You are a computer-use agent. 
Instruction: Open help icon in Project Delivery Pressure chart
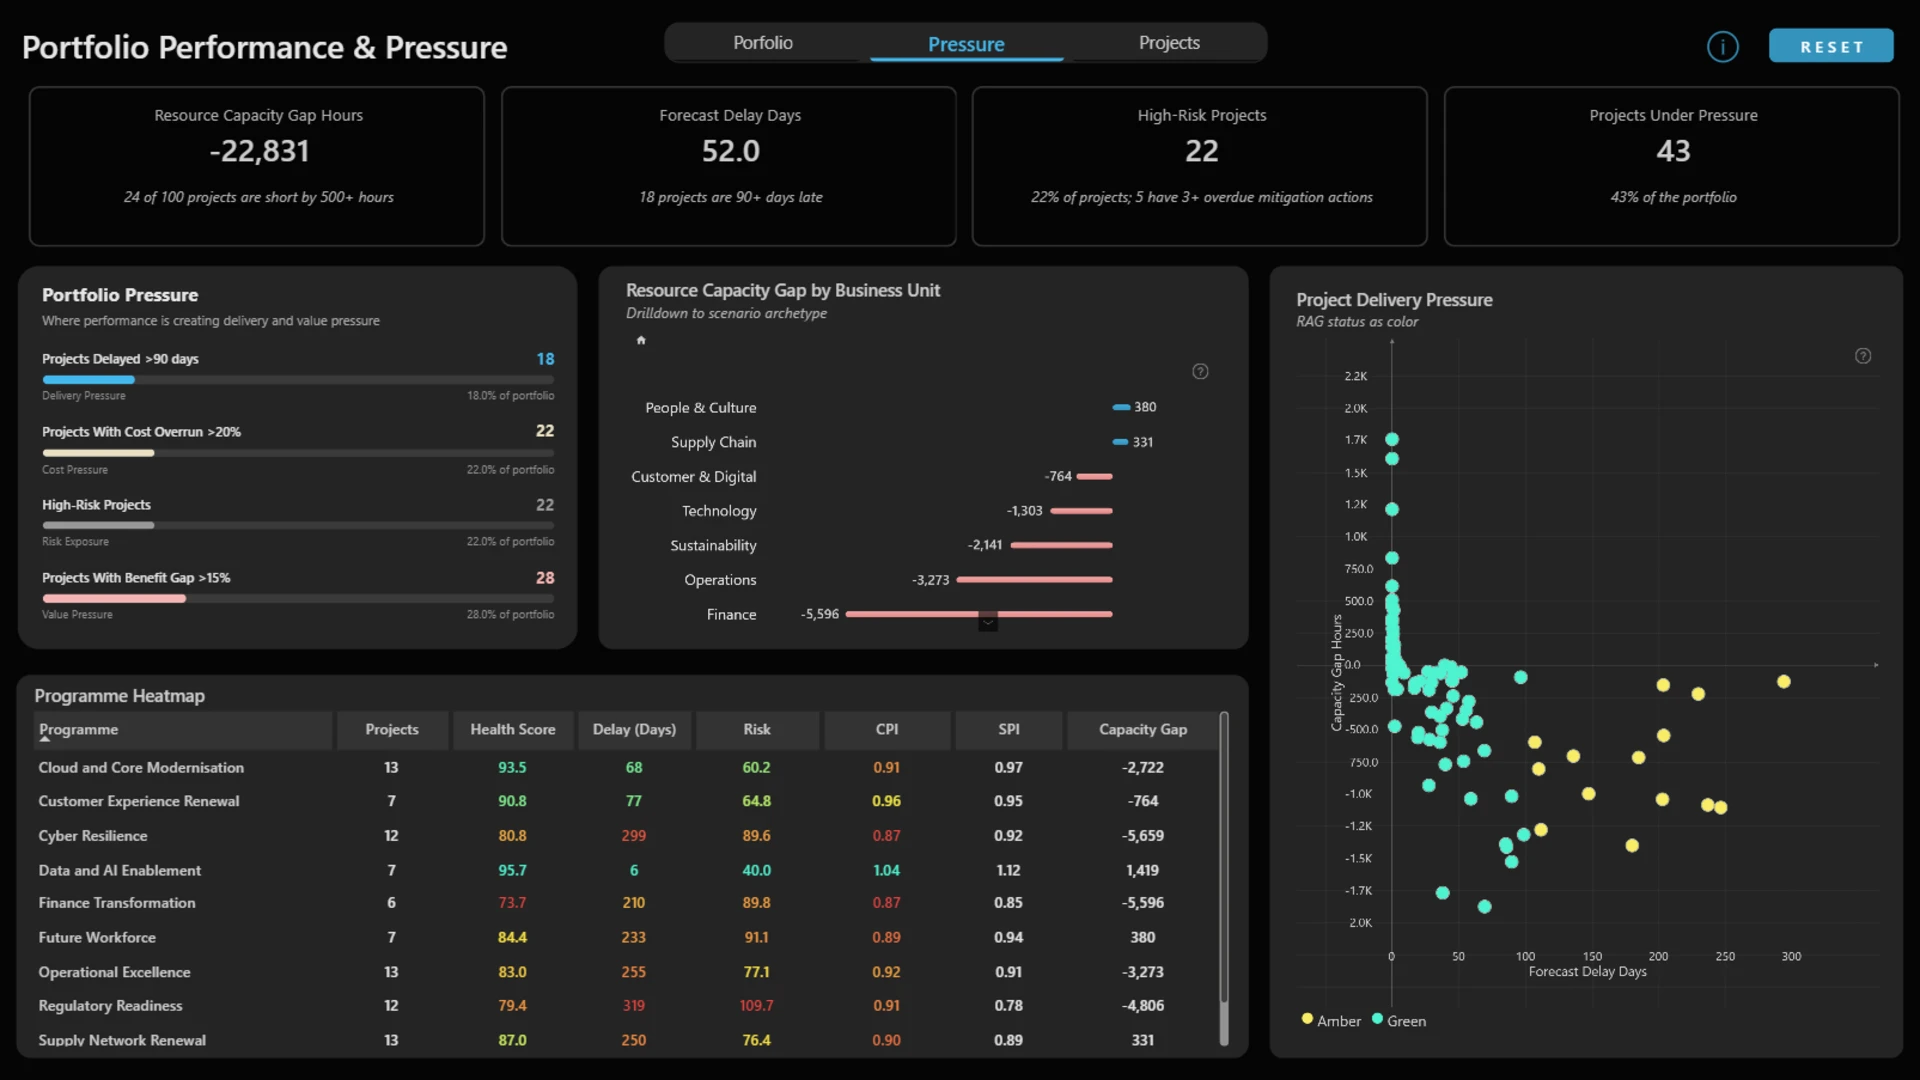coord(1863,356)
